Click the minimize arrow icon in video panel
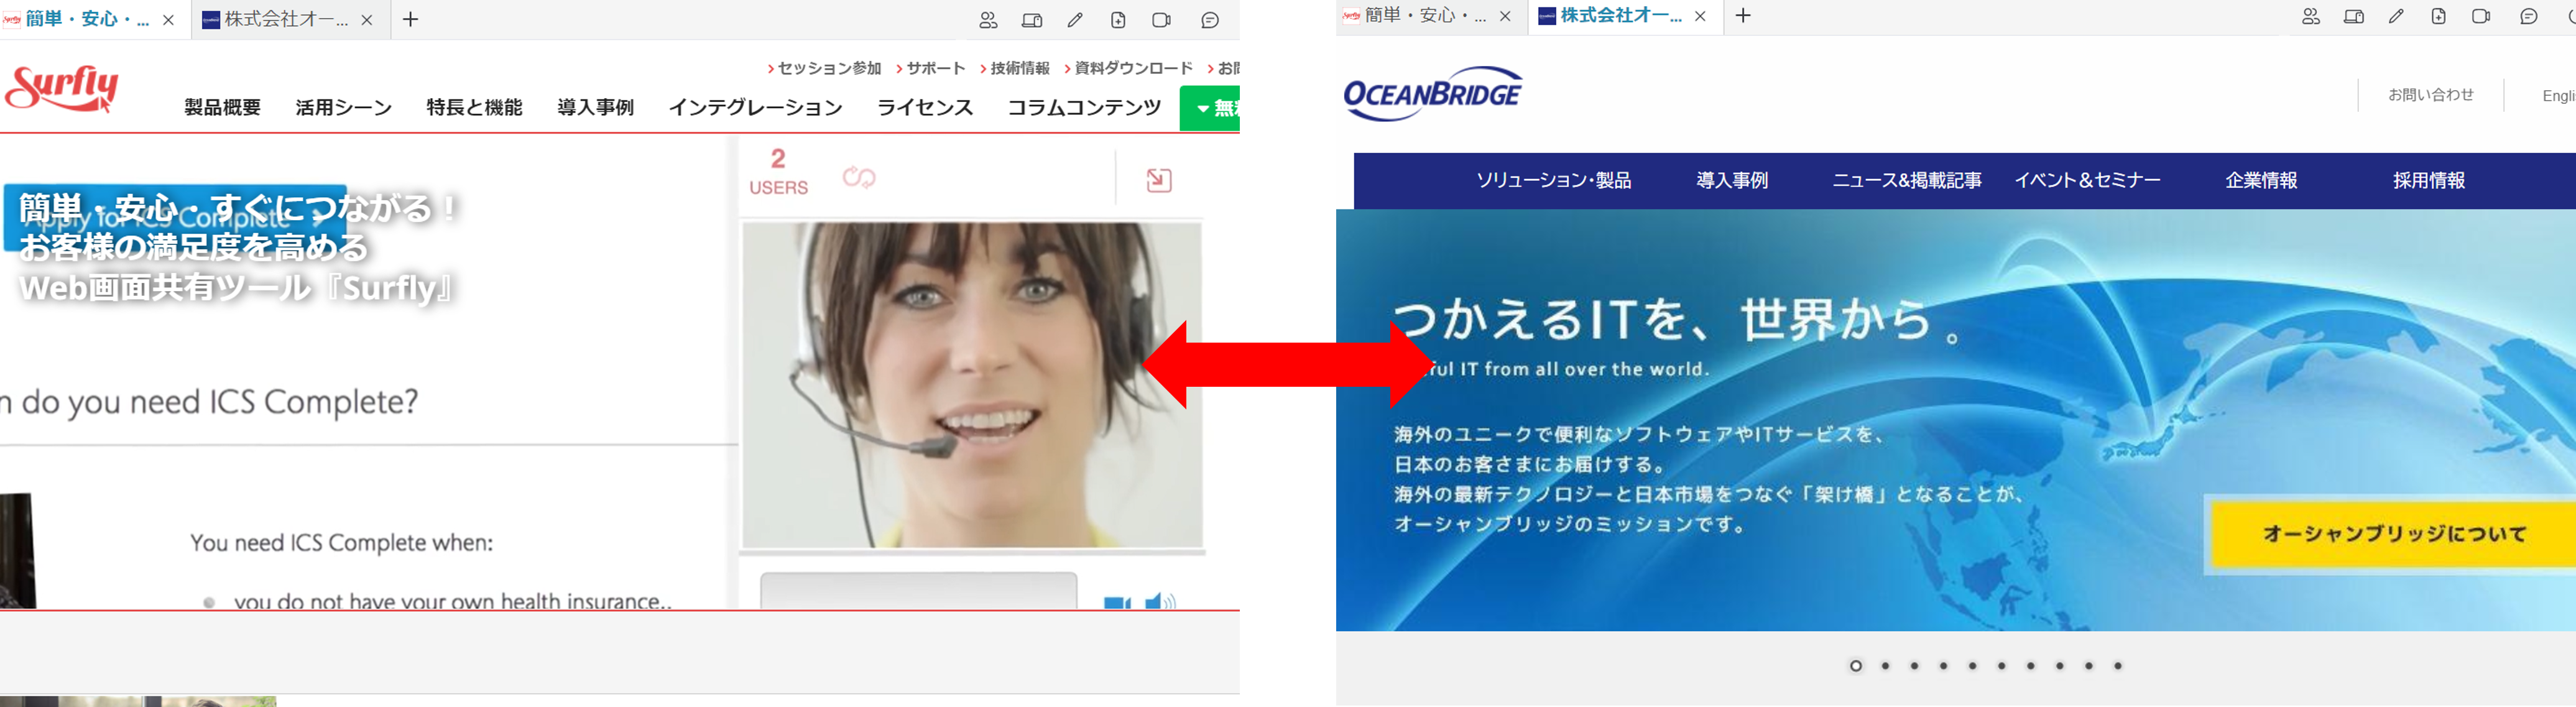 click(1158, 180)
